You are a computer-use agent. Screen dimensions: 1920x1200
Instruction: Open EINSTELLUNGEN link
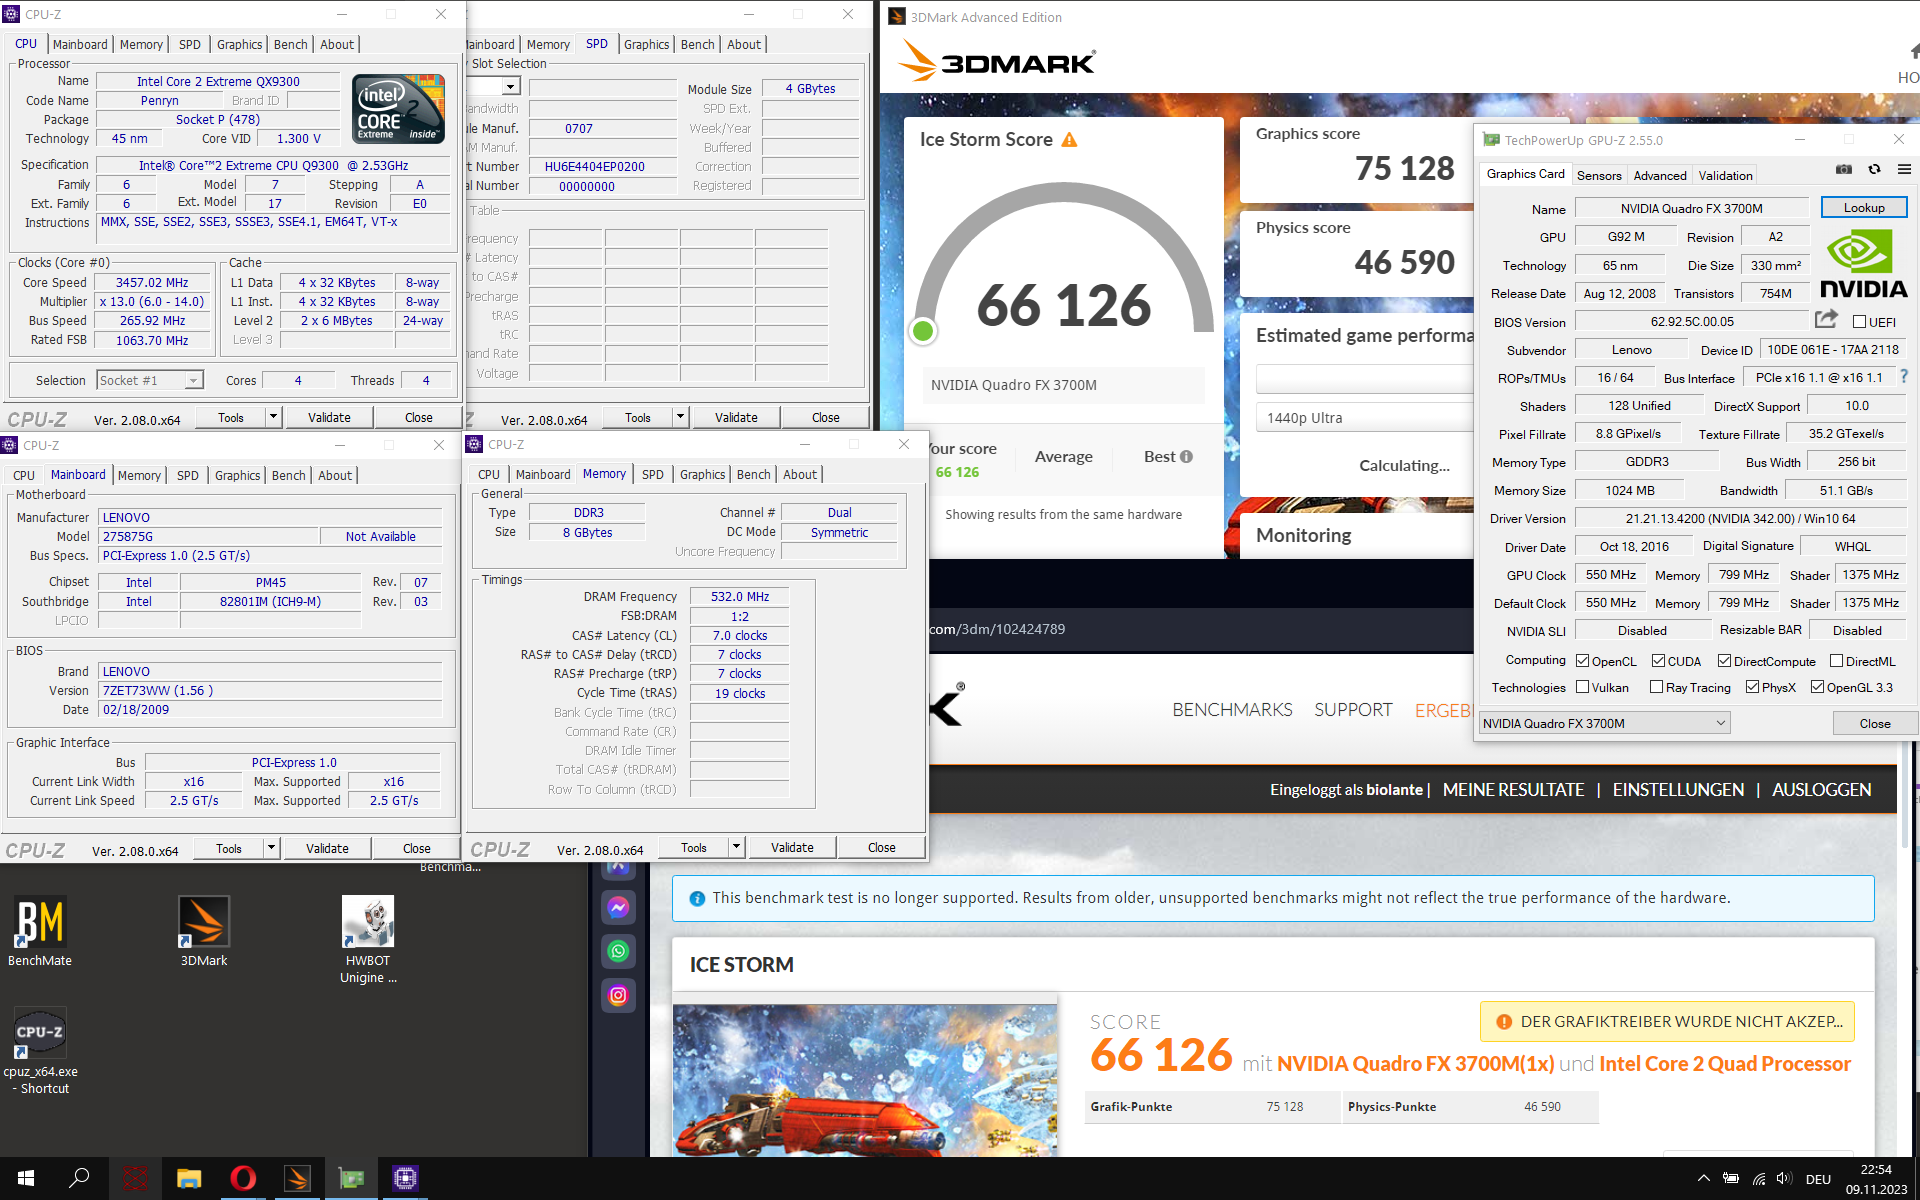pyautogui.click(x=1678, y=790)
